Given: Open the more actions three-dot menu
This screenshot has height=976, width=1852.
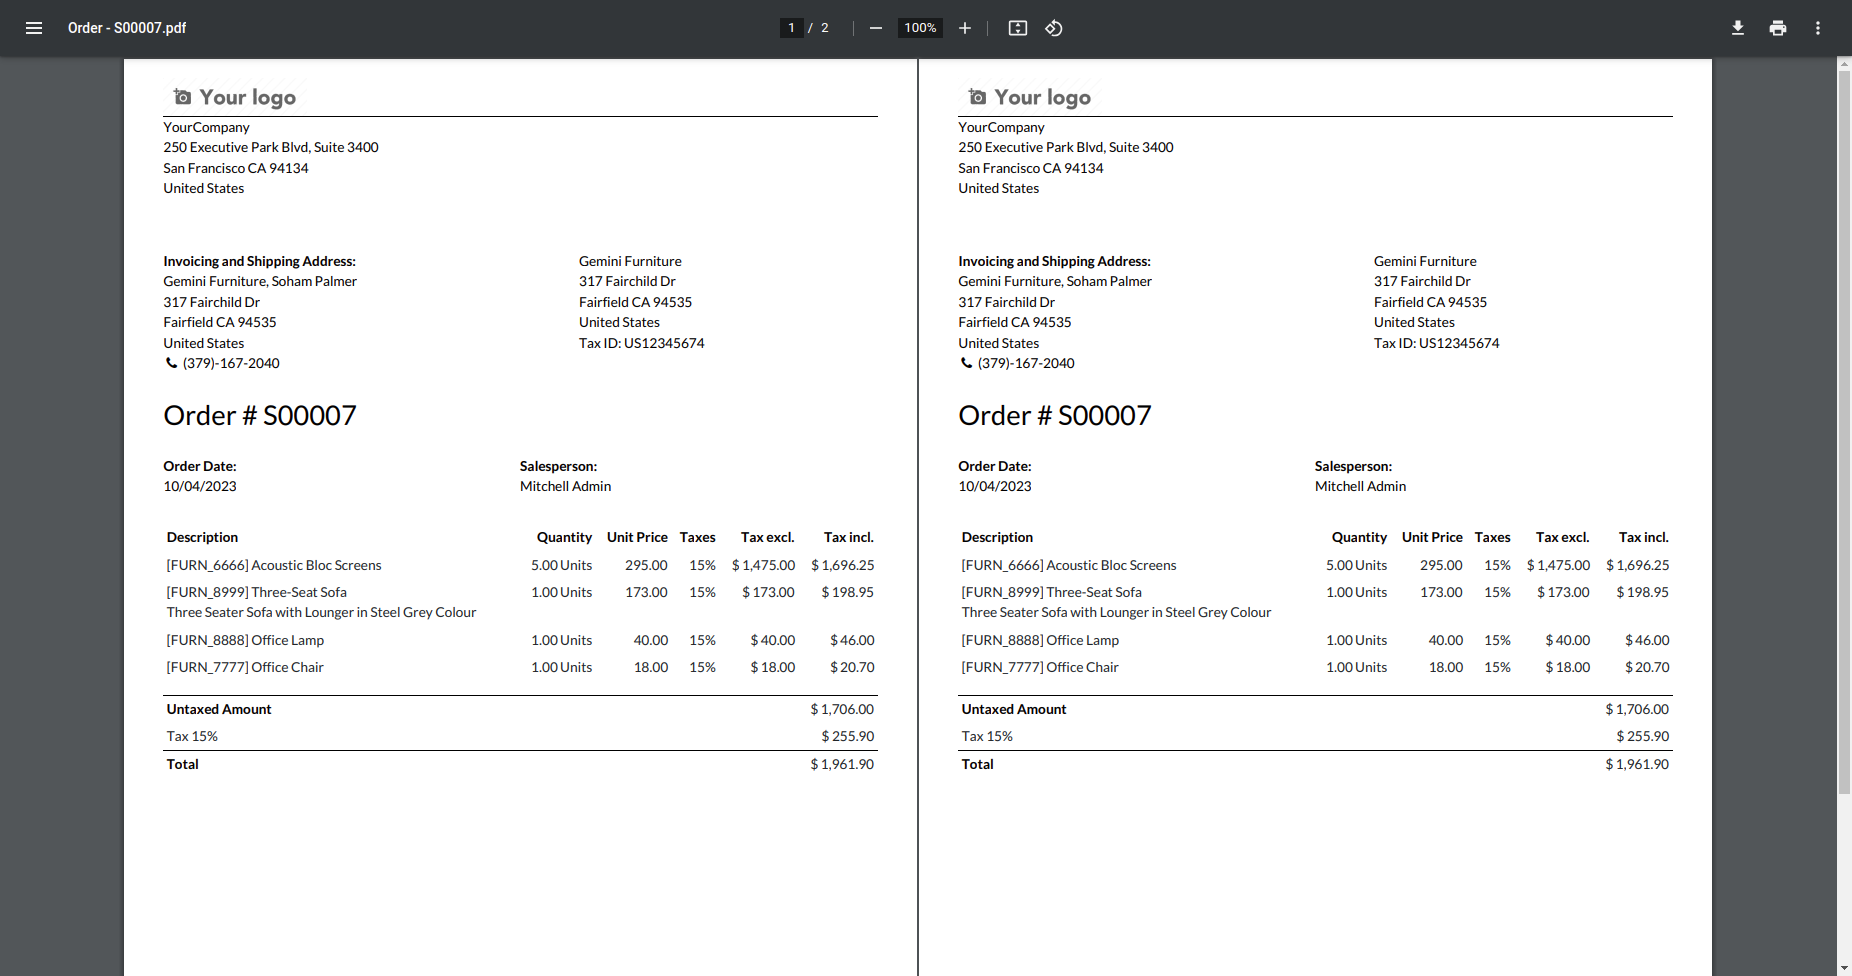Looking at the screenshot, I should tap(1818, 28).
